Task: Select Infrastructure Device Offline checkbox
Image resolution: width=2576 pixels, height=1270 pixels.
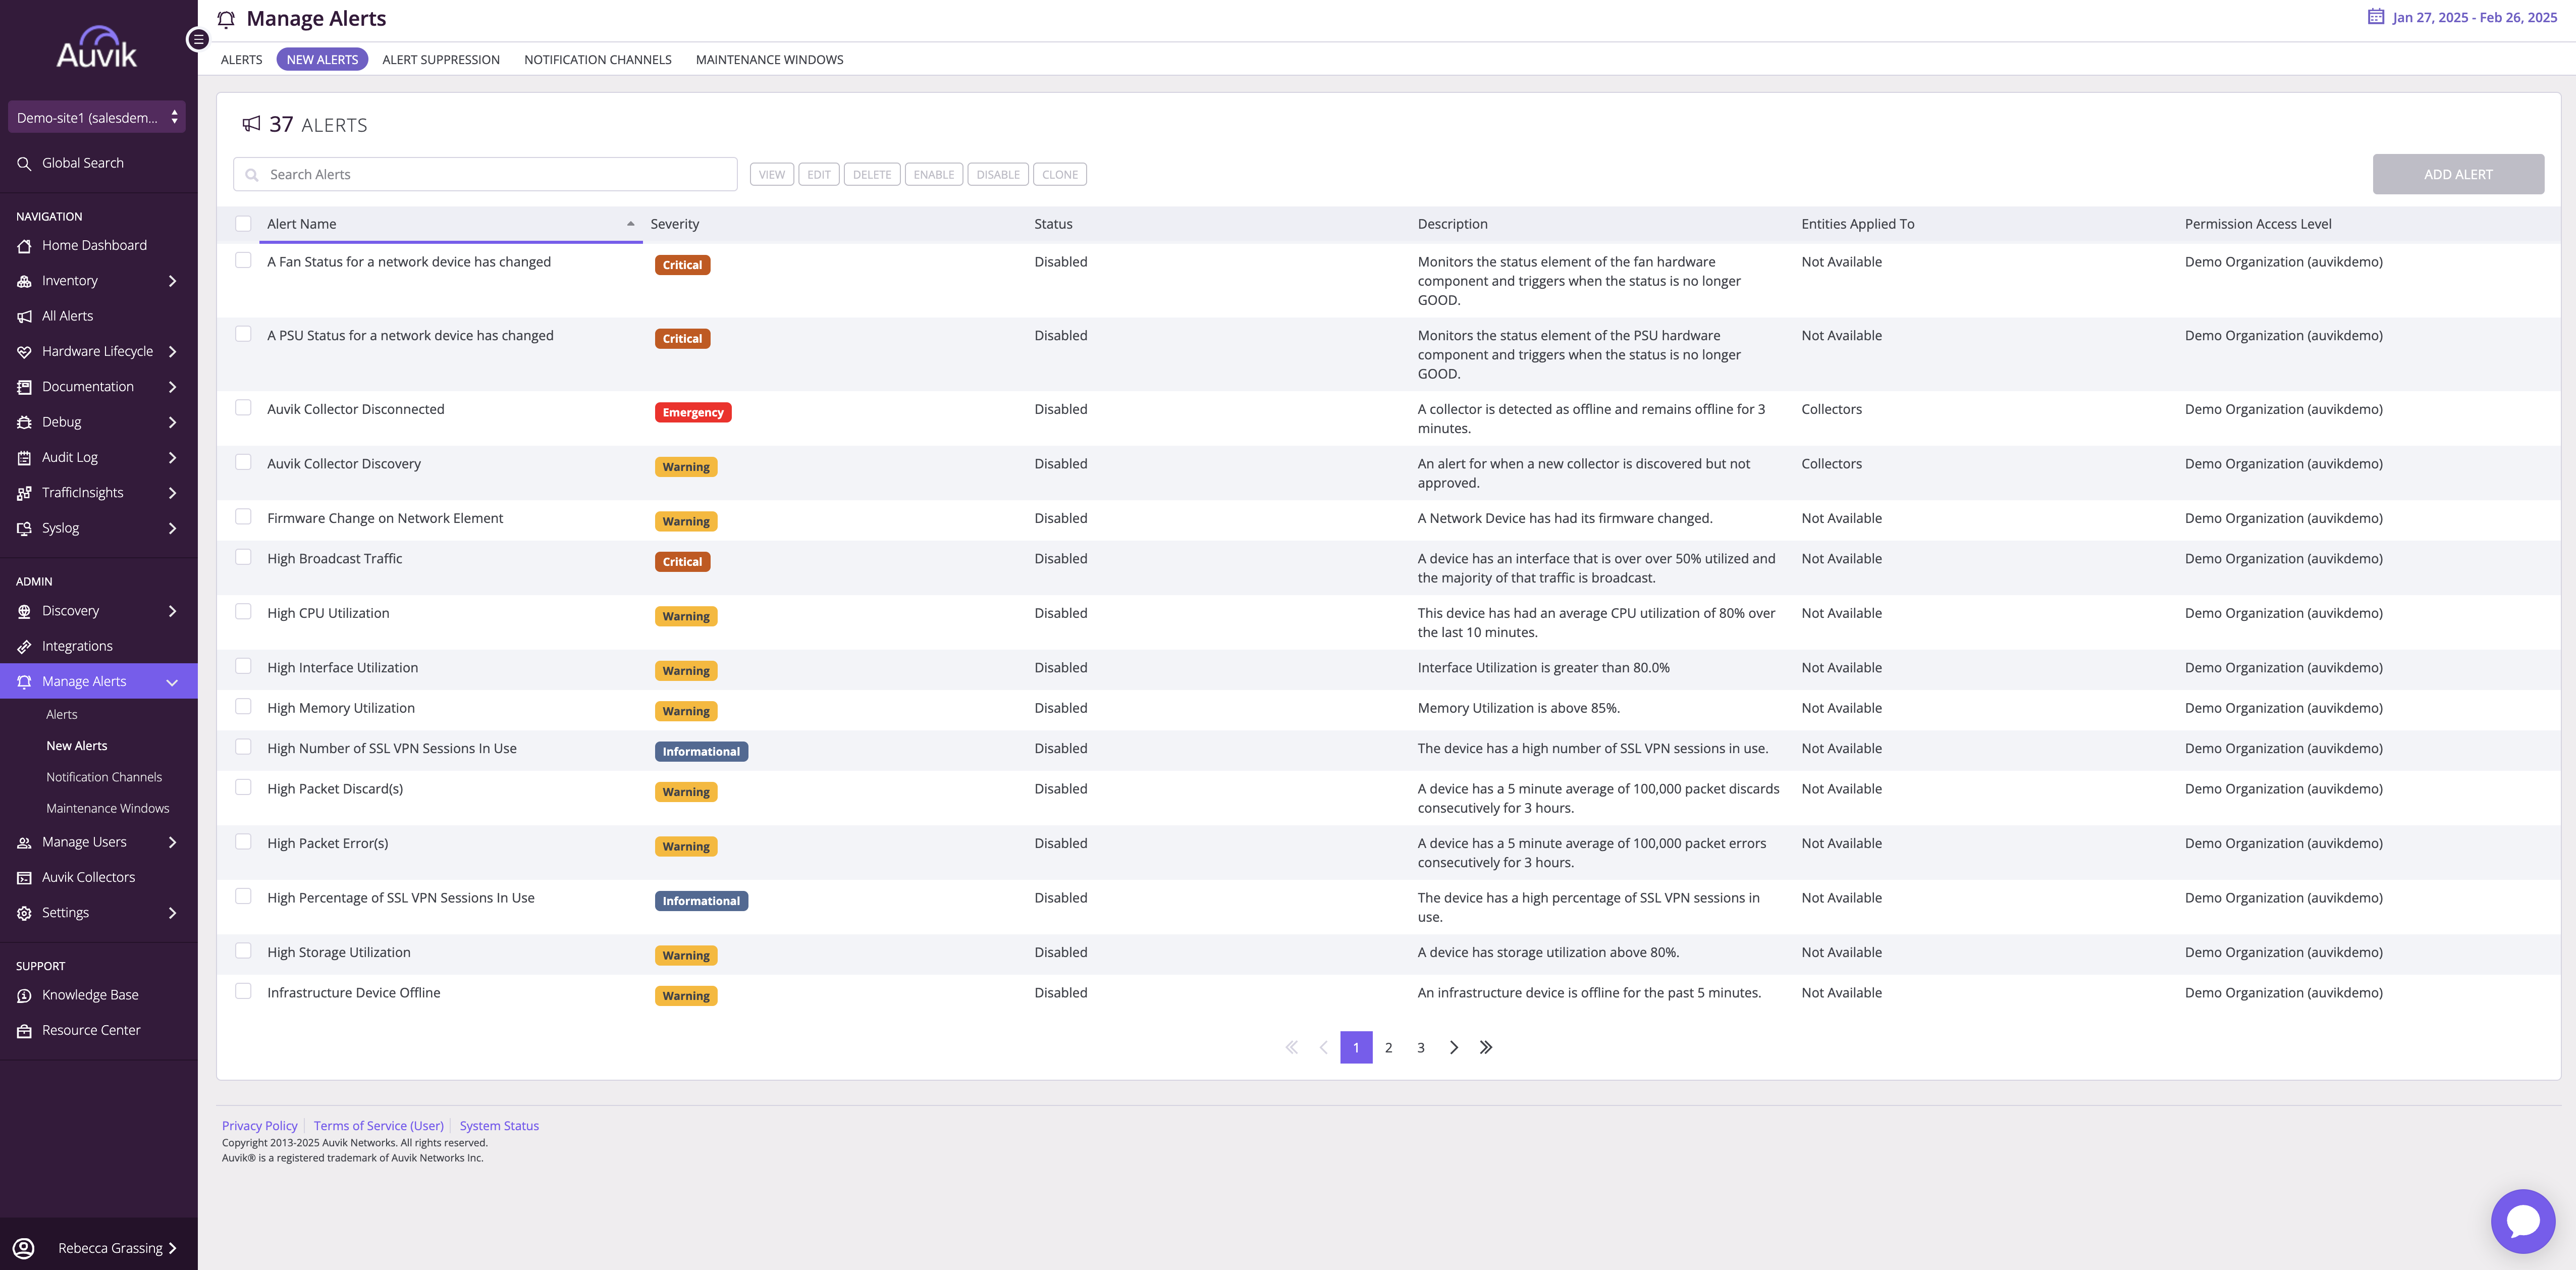Action: [x=243, y=991]
